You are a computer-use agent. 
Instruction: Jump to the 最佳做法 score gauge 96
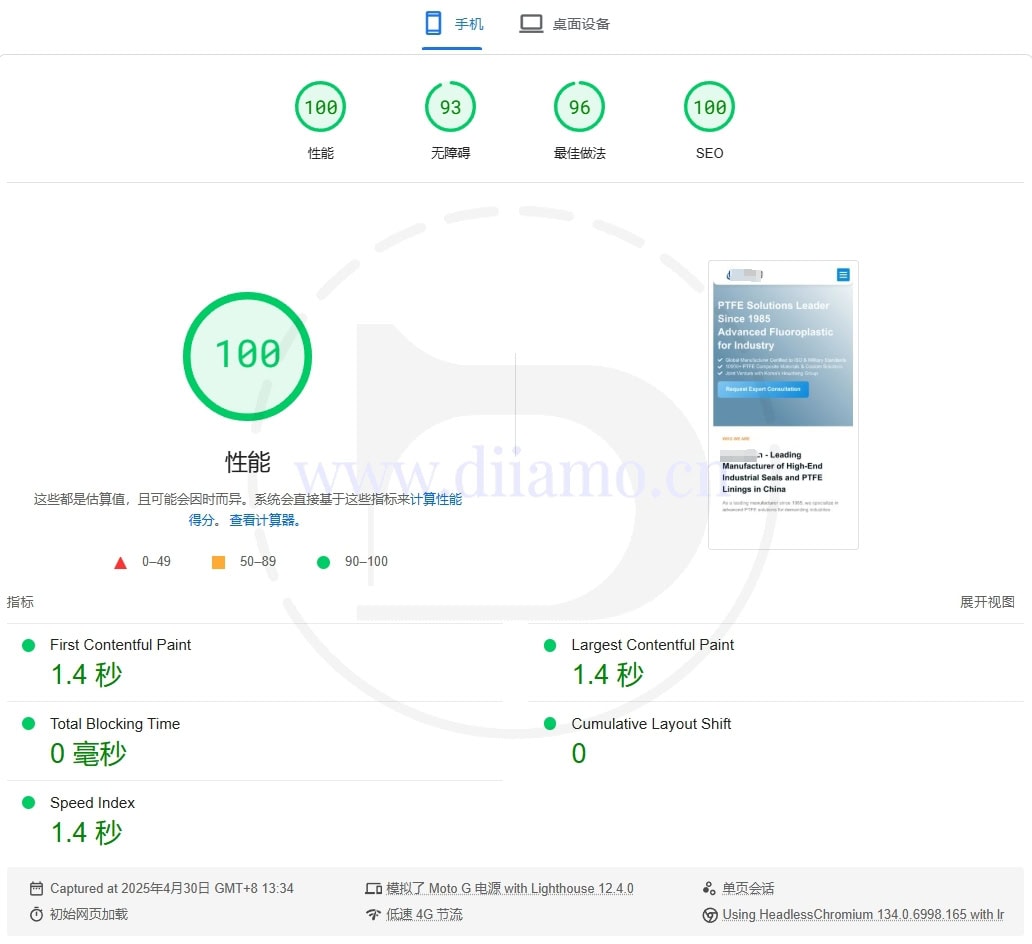pyautogui.click(x=579, y=107)
